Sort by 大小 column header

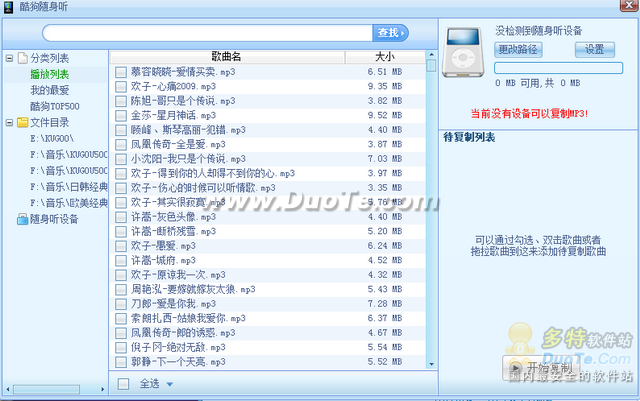pos(384,57)
